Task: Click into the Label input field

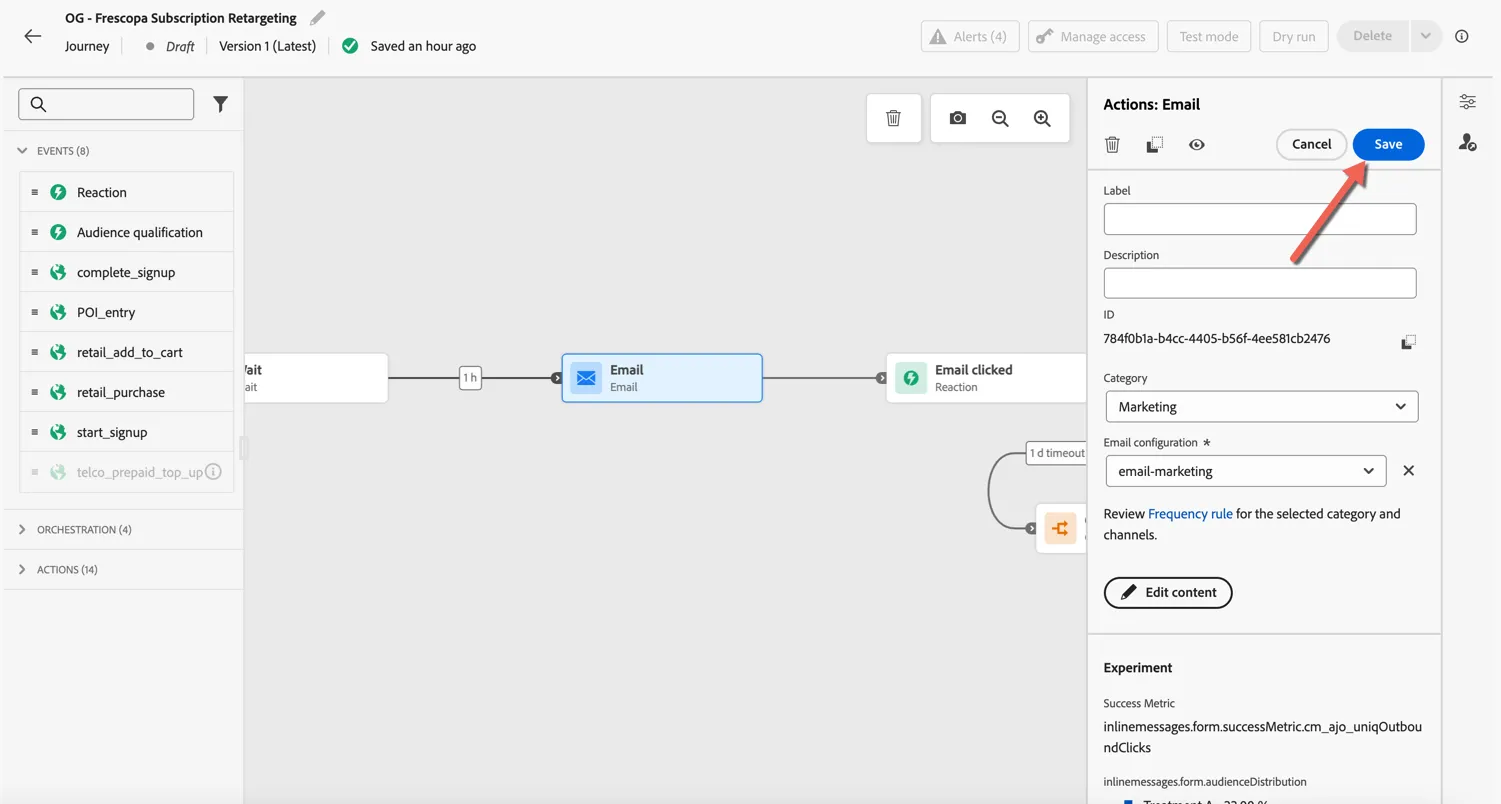Action: click(x=1260, y=219)
